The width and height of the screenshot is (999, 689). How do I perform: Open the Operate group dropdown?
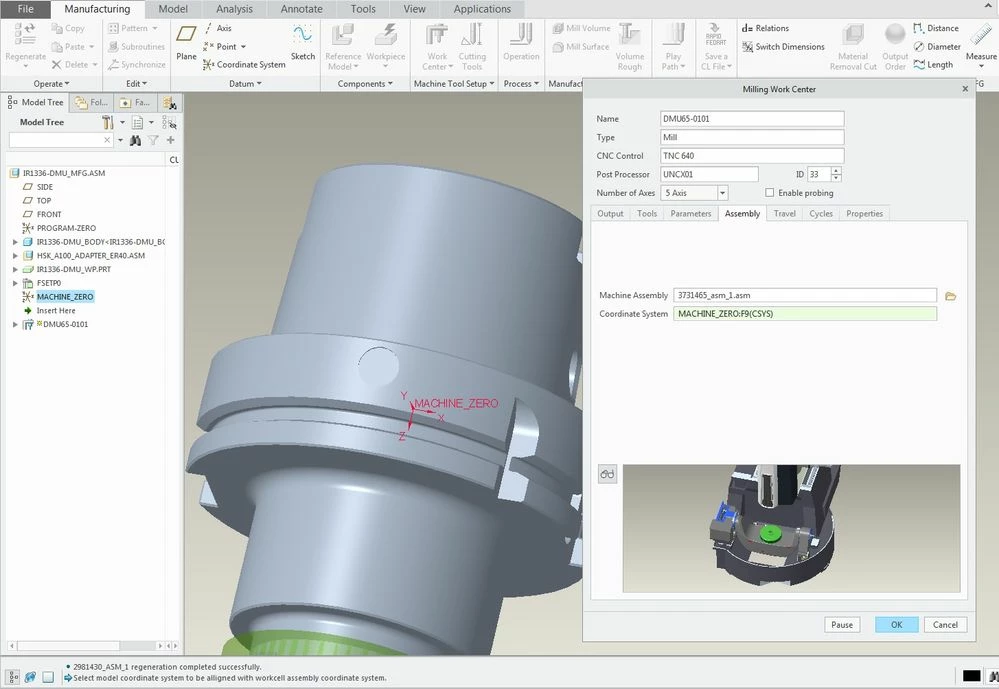(x=52, y=83)
